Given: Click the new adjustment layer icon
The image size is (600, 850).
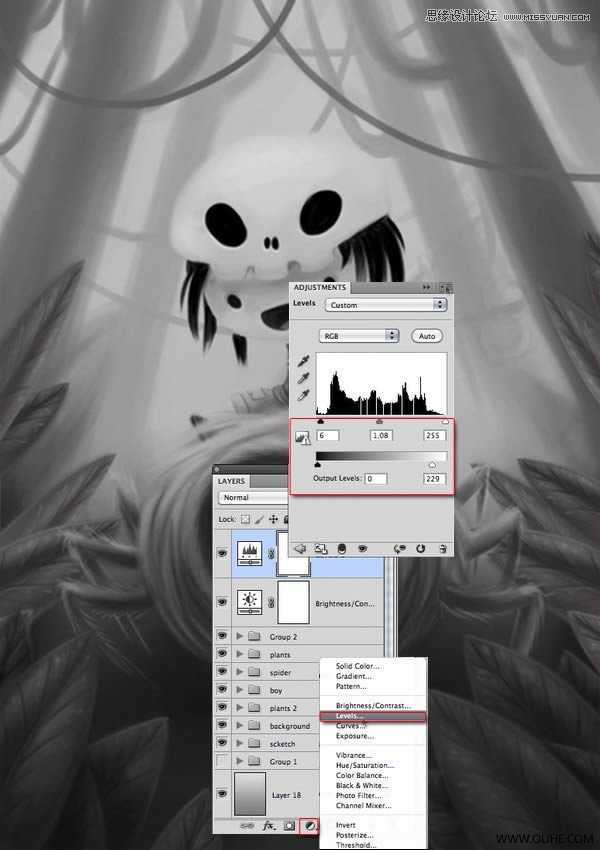Looking at the screenshot, I should pos(309,826).
